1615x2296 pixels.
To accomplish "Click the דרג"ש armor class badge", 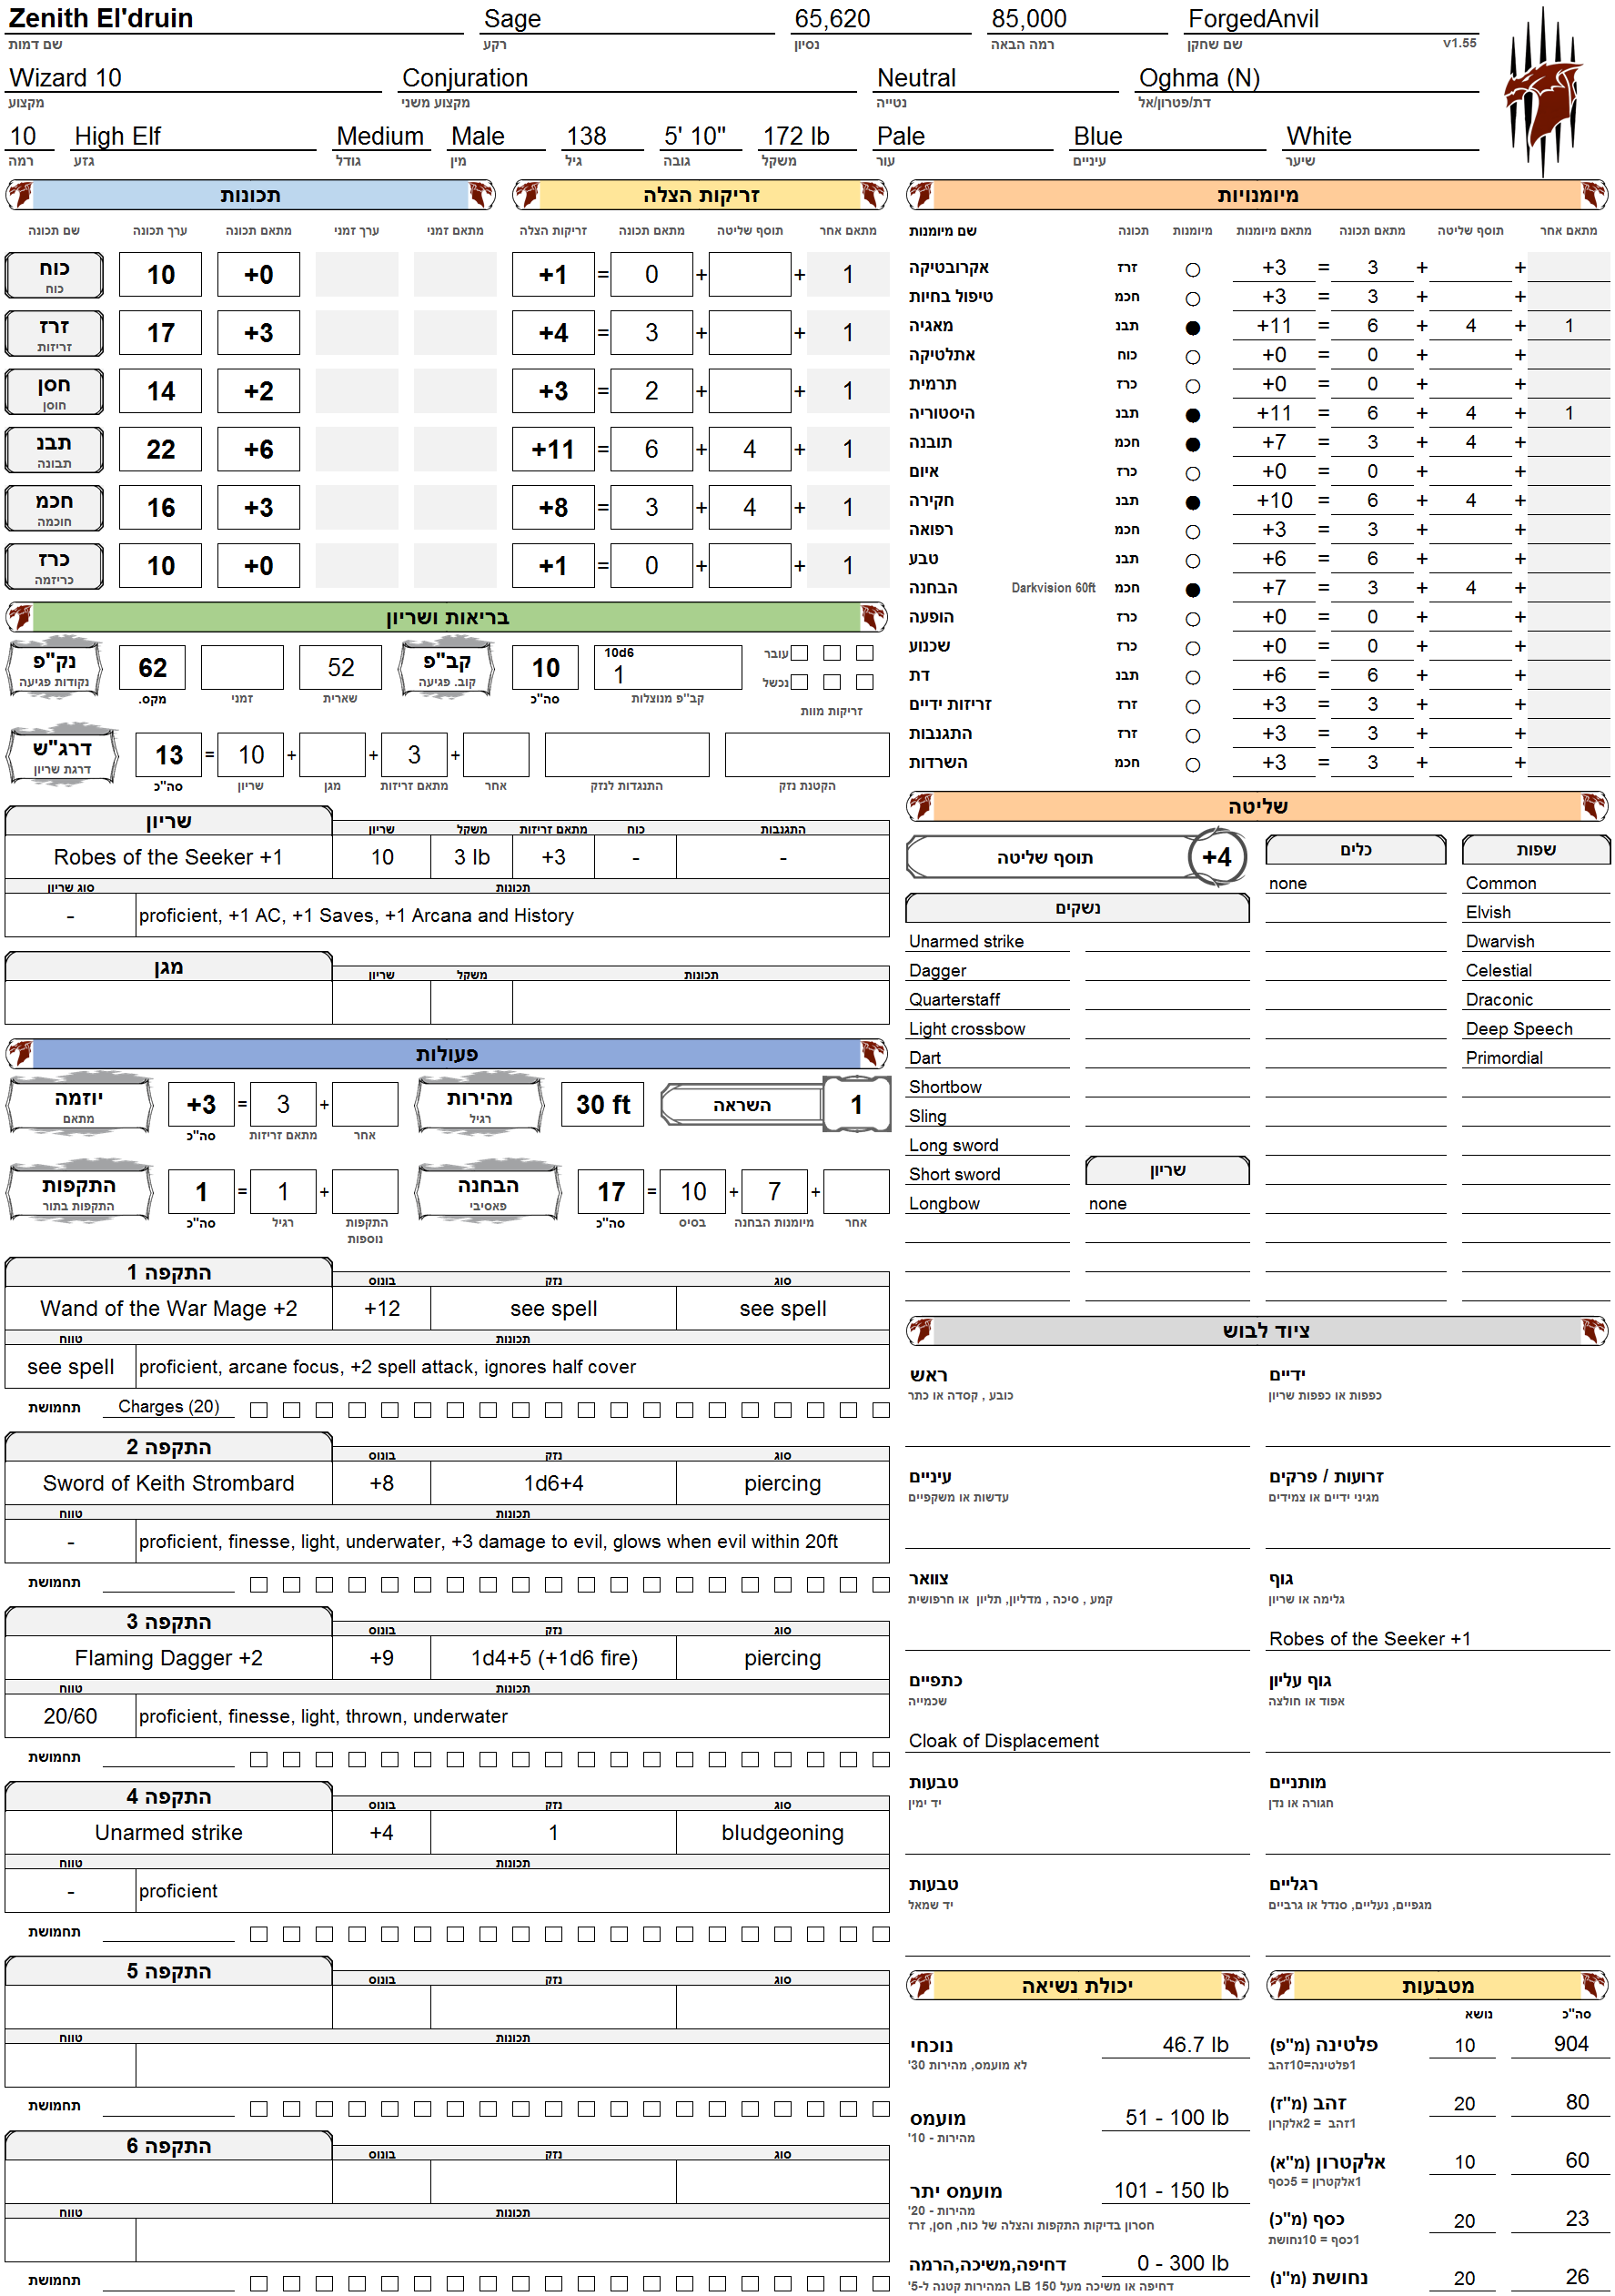I will tap(62, 755).
